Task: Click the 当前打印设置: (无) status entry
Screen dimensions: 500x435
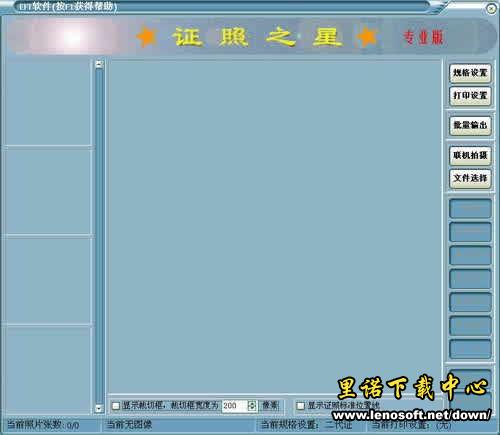Action: 411,425
